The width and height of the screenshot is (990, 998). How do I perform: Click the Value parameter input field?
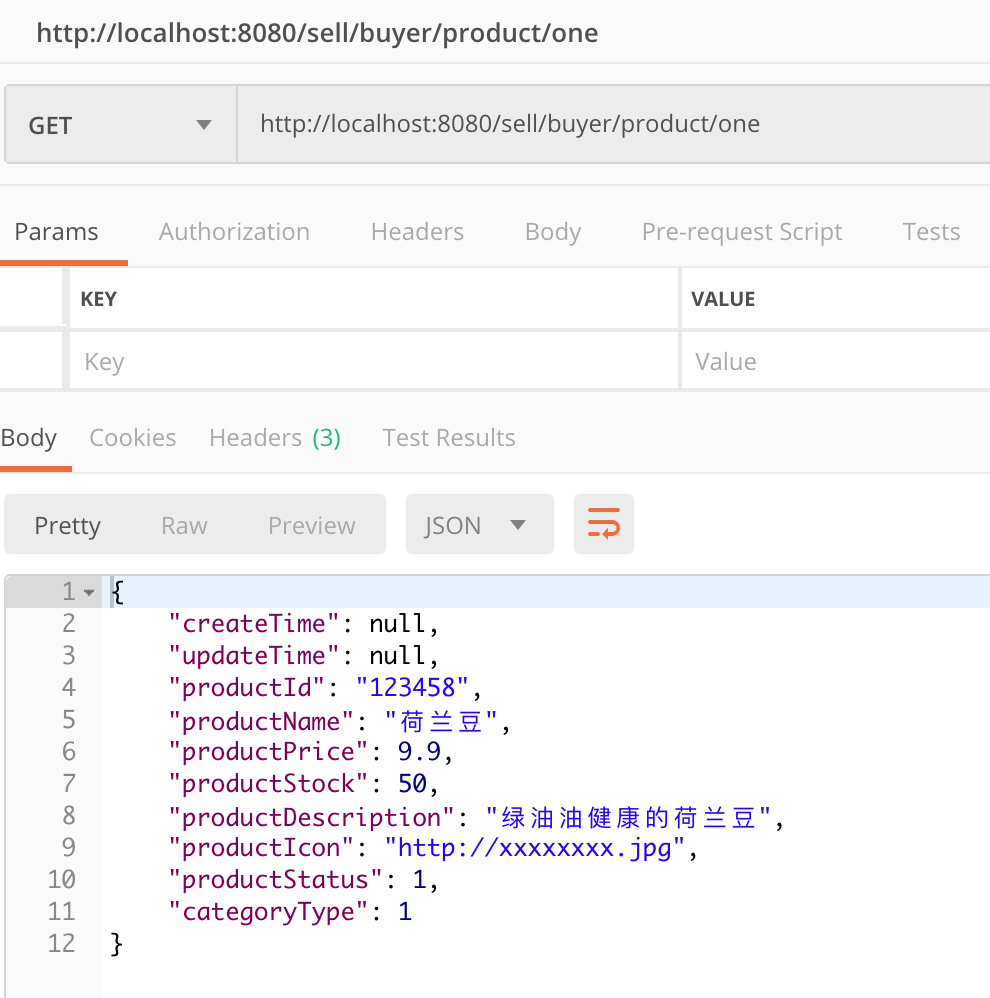834,361
